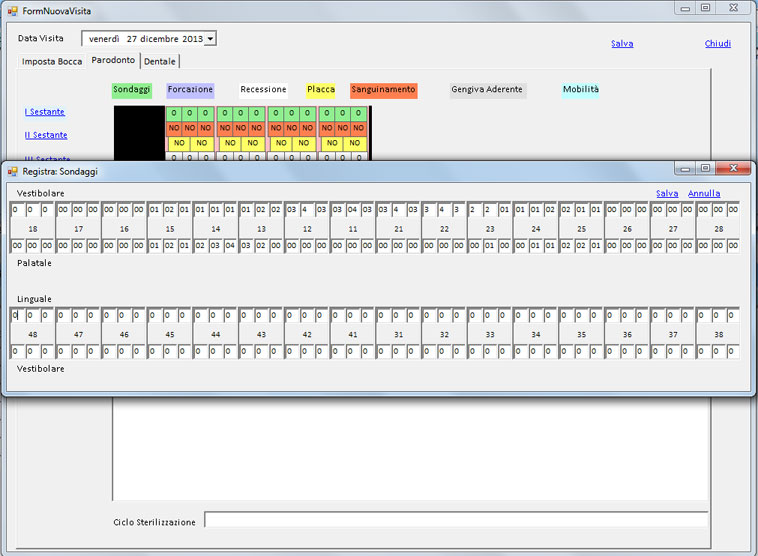Click the tooth 41 number label
Image resolution: width=758 pixels, height=556 pixels.
click(353, 335)
